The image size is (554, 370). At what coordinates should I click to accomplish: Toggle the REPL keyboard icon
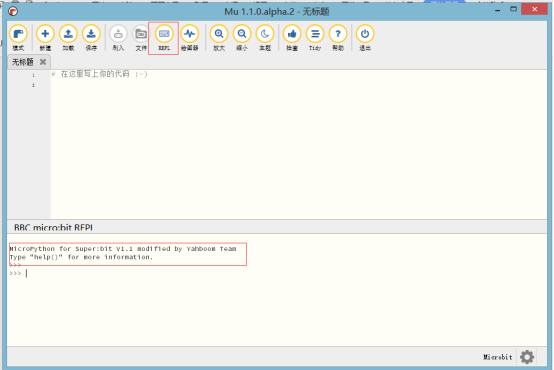coord(164,34)
